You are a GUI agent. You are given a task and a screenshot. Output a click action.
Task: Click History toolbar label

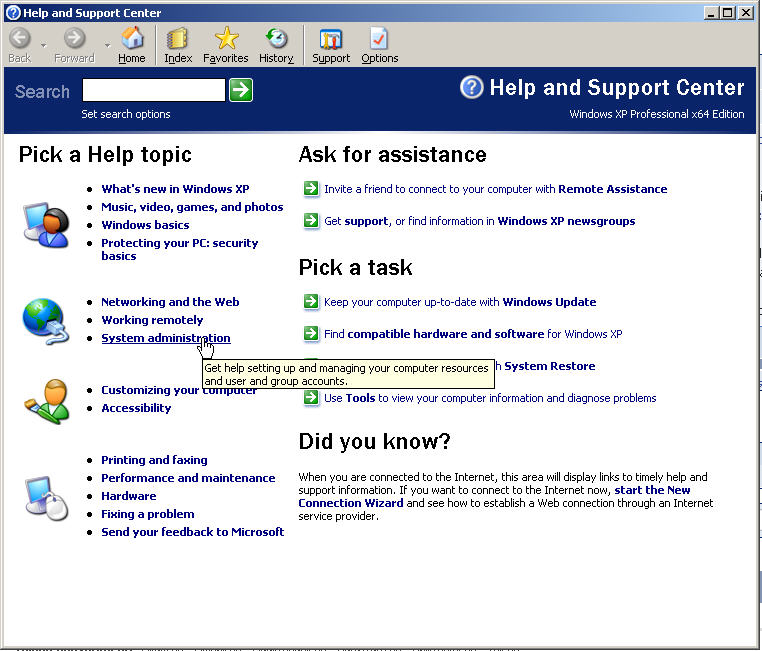click(276, 58)
